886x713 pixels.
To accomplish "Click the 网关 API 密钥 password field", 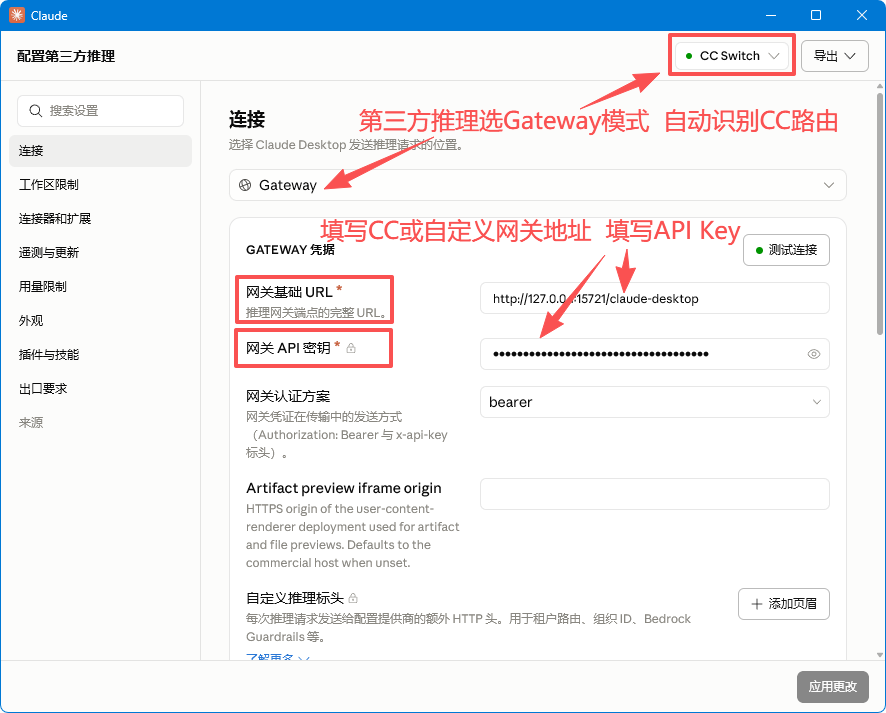I will 654,354.
